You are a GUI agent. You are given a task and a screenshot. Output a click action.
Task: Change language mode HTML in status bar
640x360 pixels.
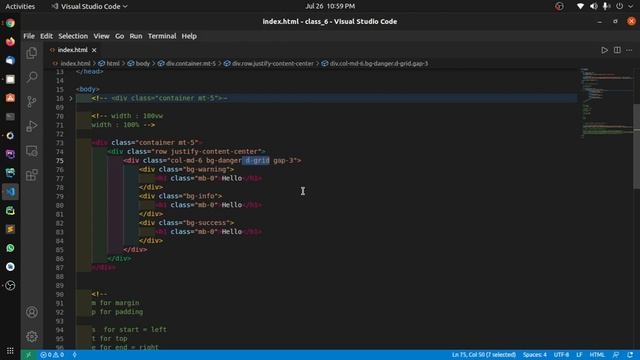(597, 355)
